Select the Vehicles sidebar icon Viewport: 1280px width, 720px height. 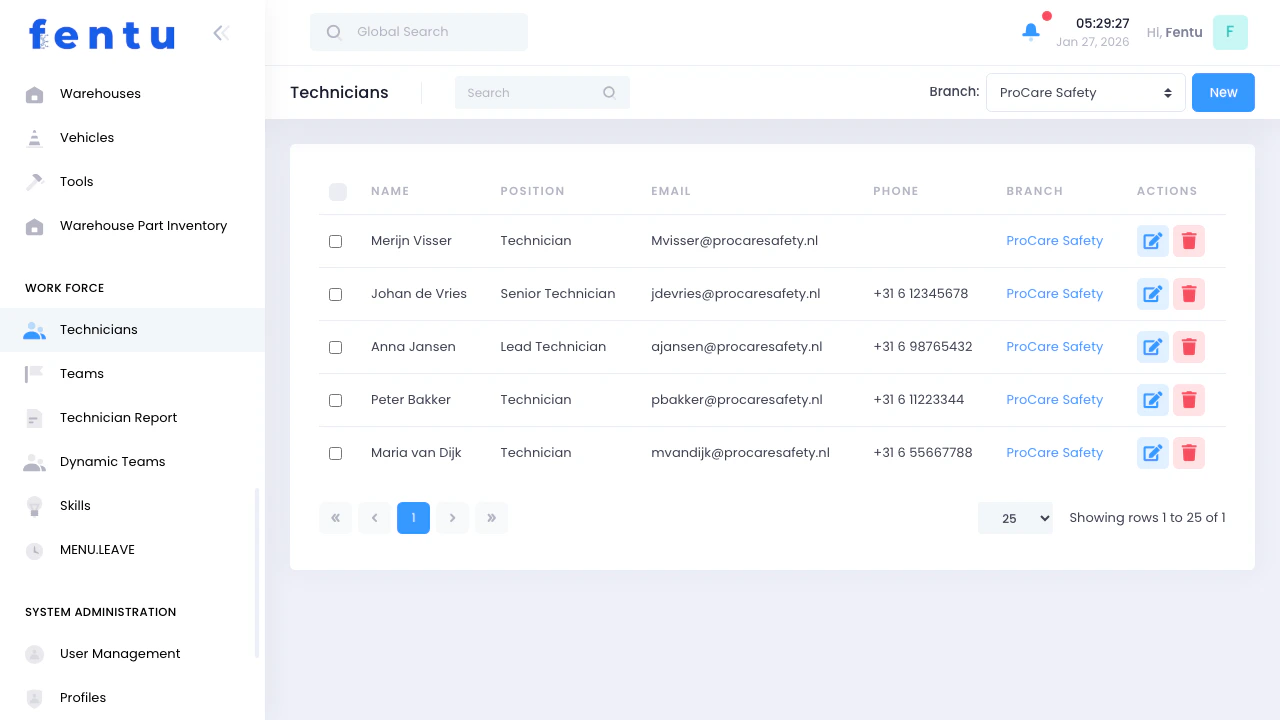pyautogui.click(x=35, y=137)
